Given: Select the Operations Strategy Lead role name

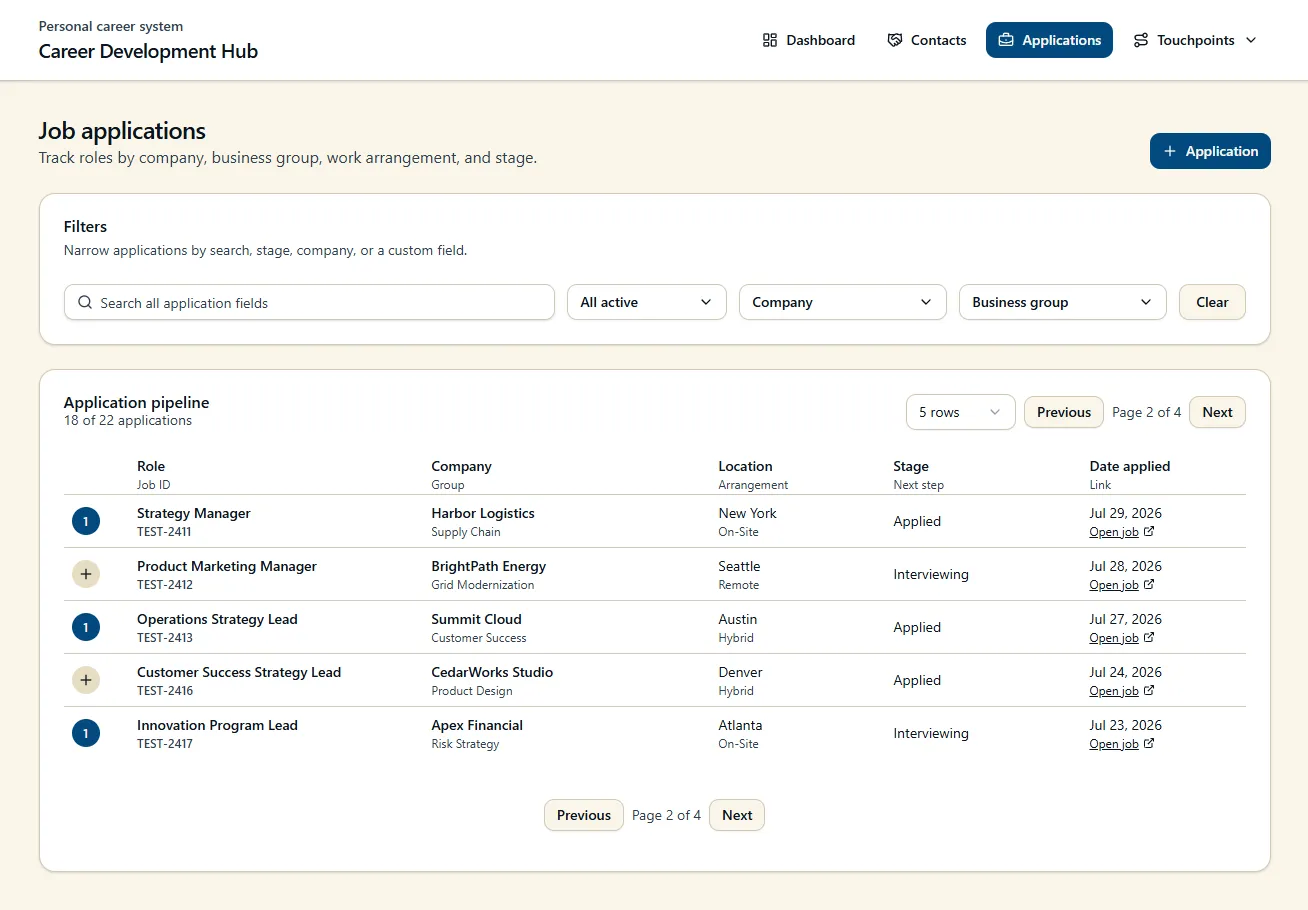Looking at the screenshot, I should click(x=217, y=619).
